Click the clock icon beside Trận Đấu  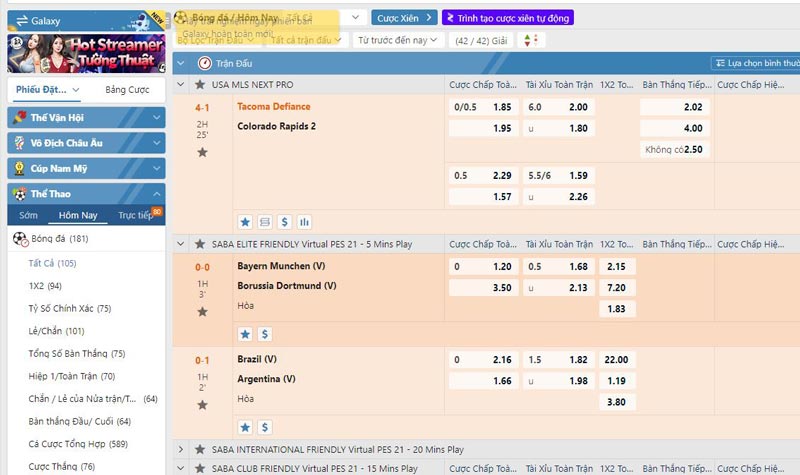(205, 63)
